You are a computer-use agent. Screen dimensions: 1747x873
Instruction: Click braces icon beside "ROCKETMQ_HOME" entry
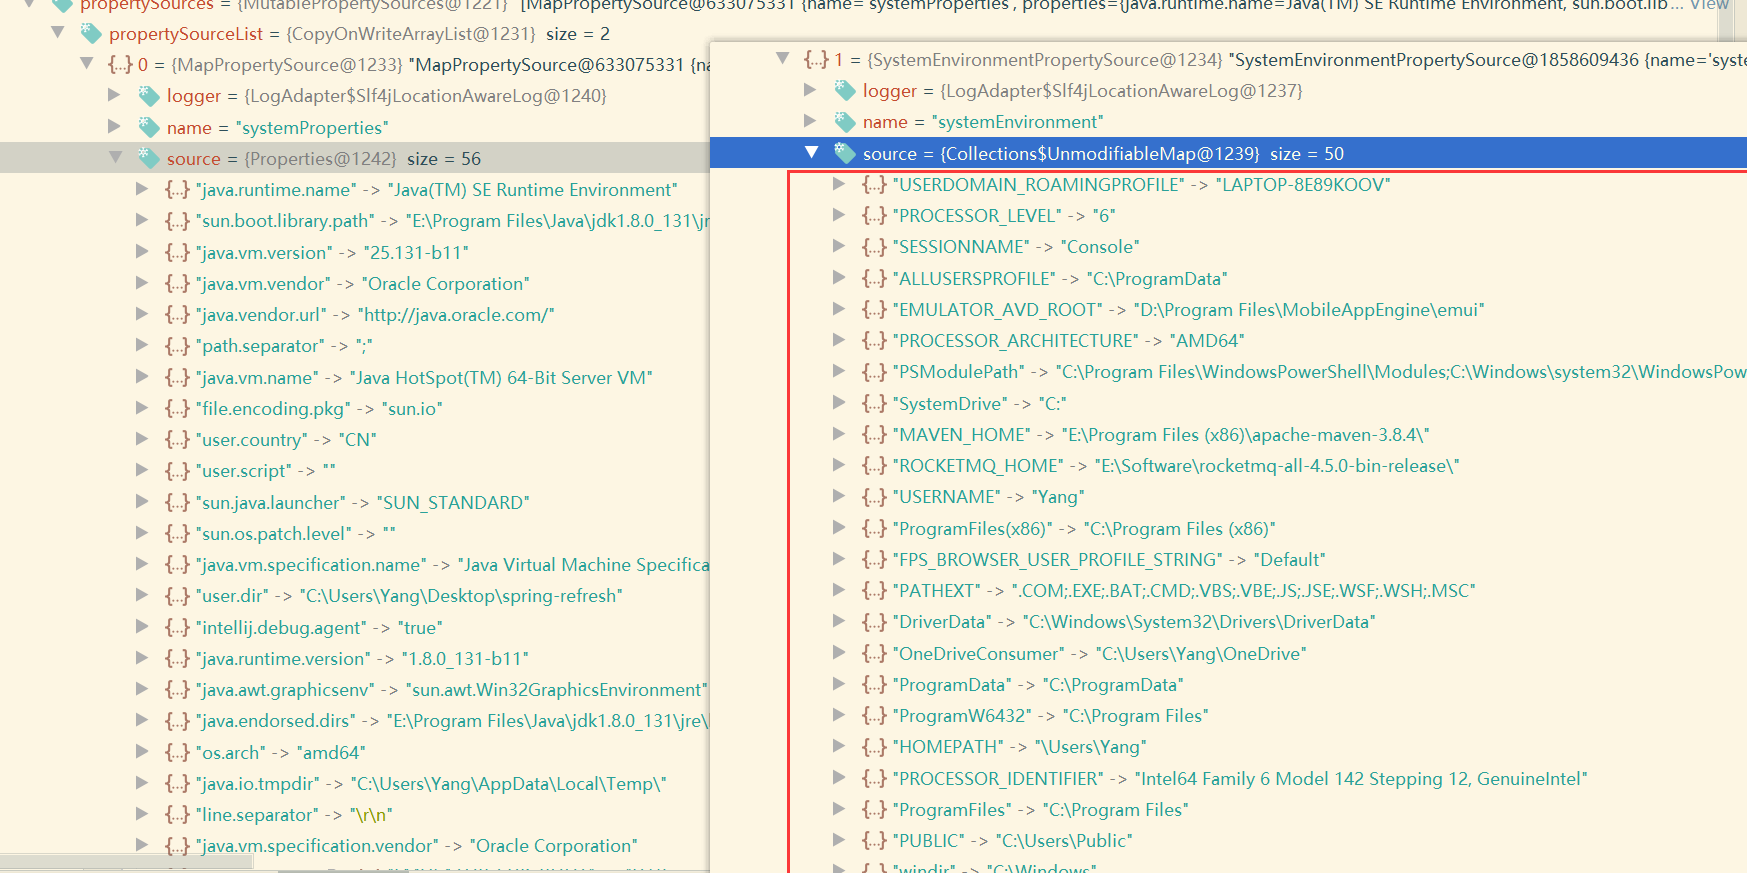tap(874, 466)
